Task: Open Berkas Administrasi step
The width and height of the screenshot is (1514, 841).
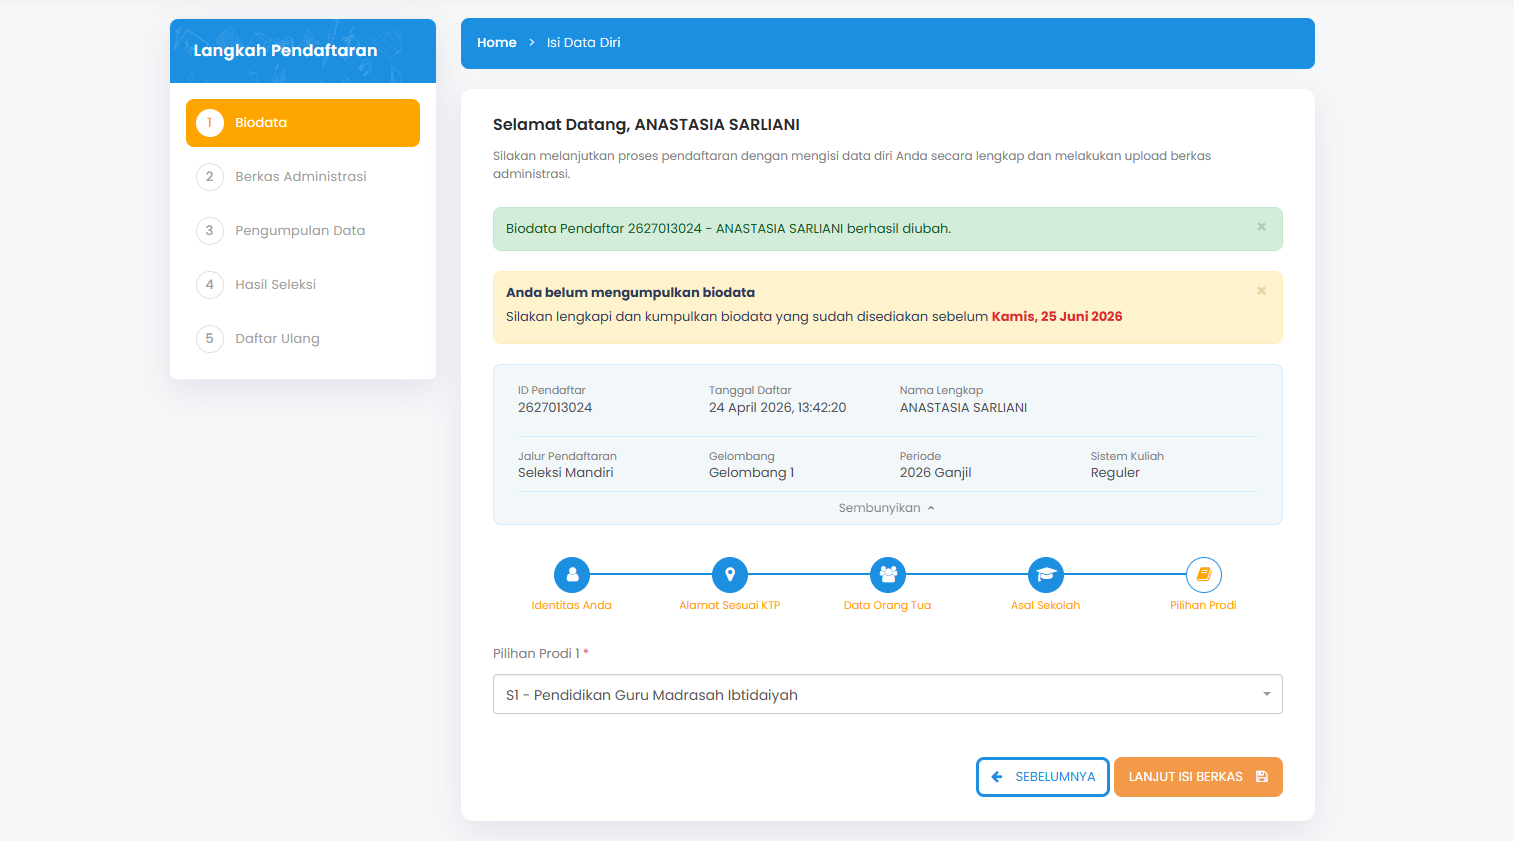Action: 300,177
